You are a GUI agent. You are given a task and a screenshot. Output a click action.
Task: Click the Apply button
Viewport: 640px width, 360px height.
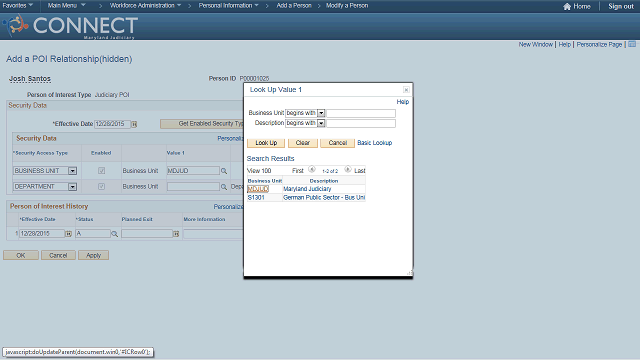pos(93,256)
